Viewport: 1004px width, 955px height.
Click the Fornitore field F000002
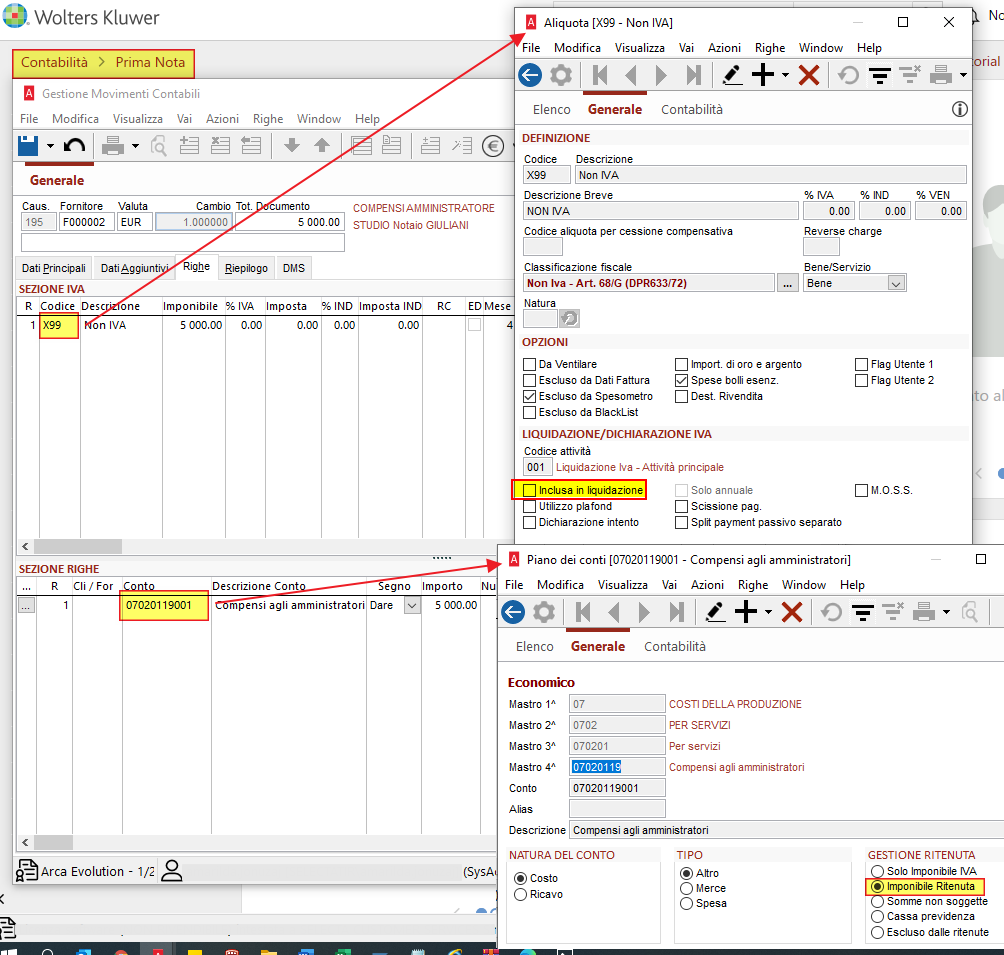pos(86,222)
